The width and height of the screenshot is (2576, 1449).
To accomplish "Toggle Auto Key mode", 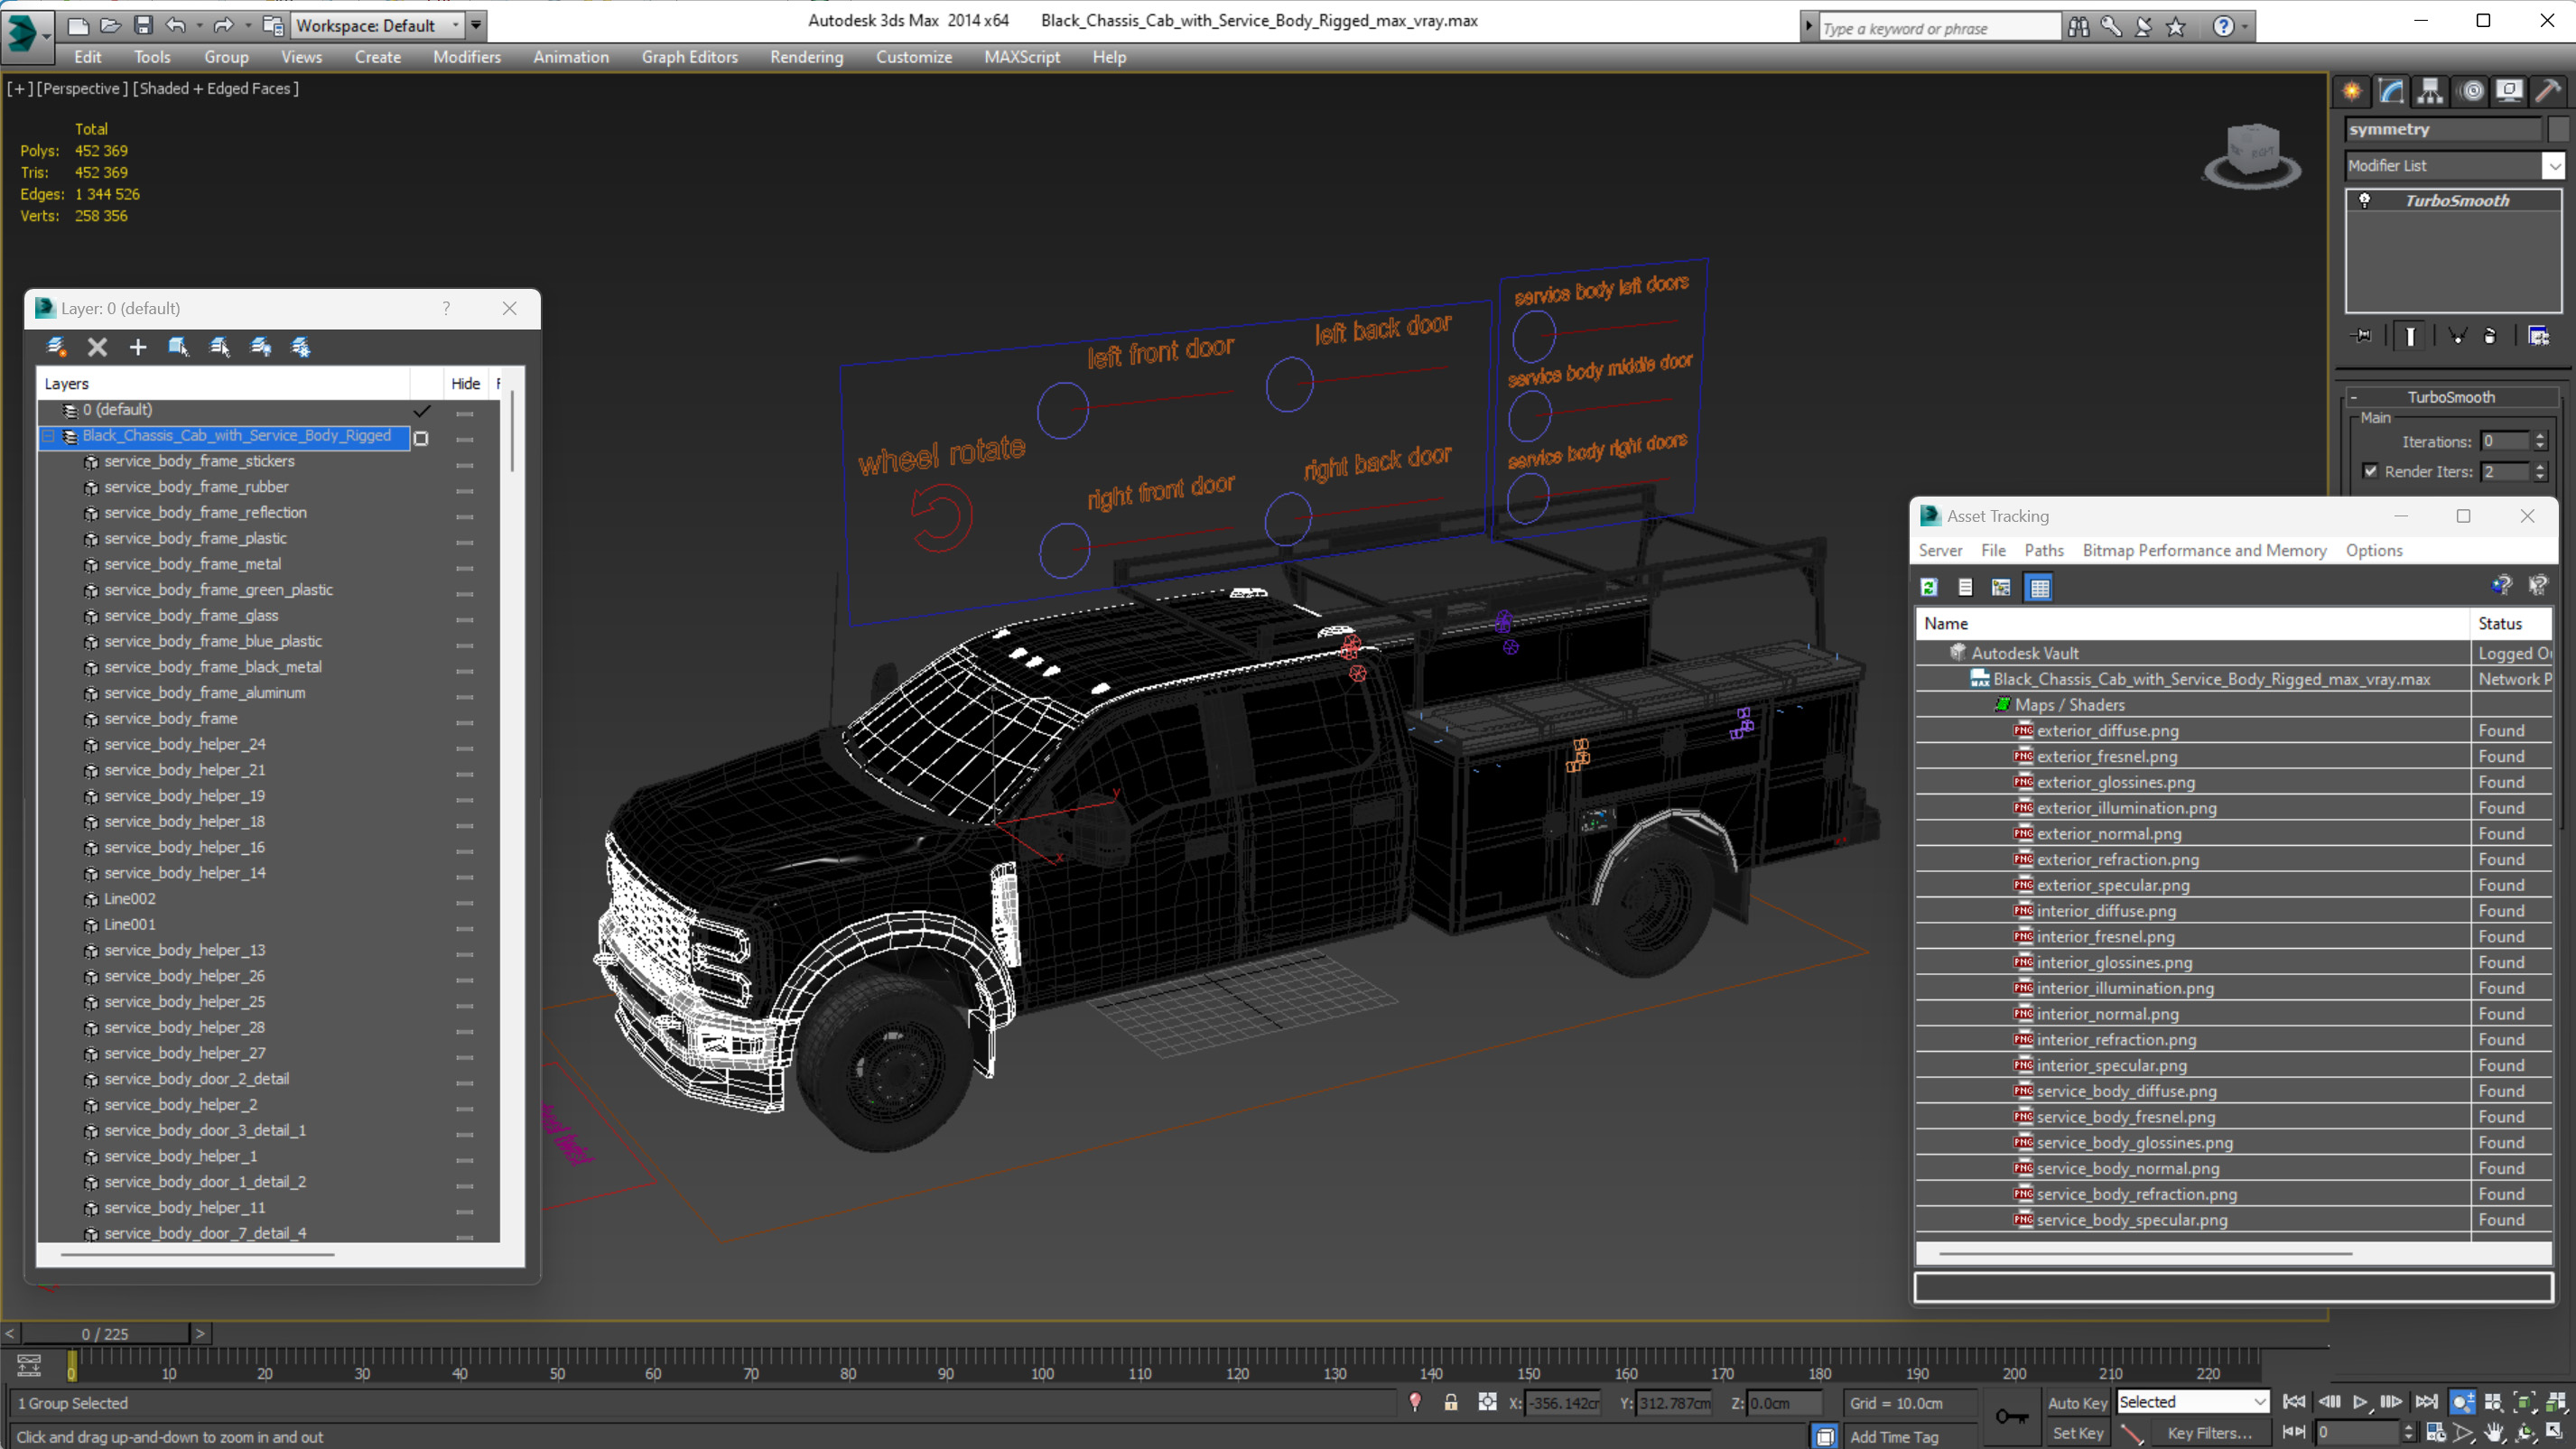I will click(x=2078, y=1403).
